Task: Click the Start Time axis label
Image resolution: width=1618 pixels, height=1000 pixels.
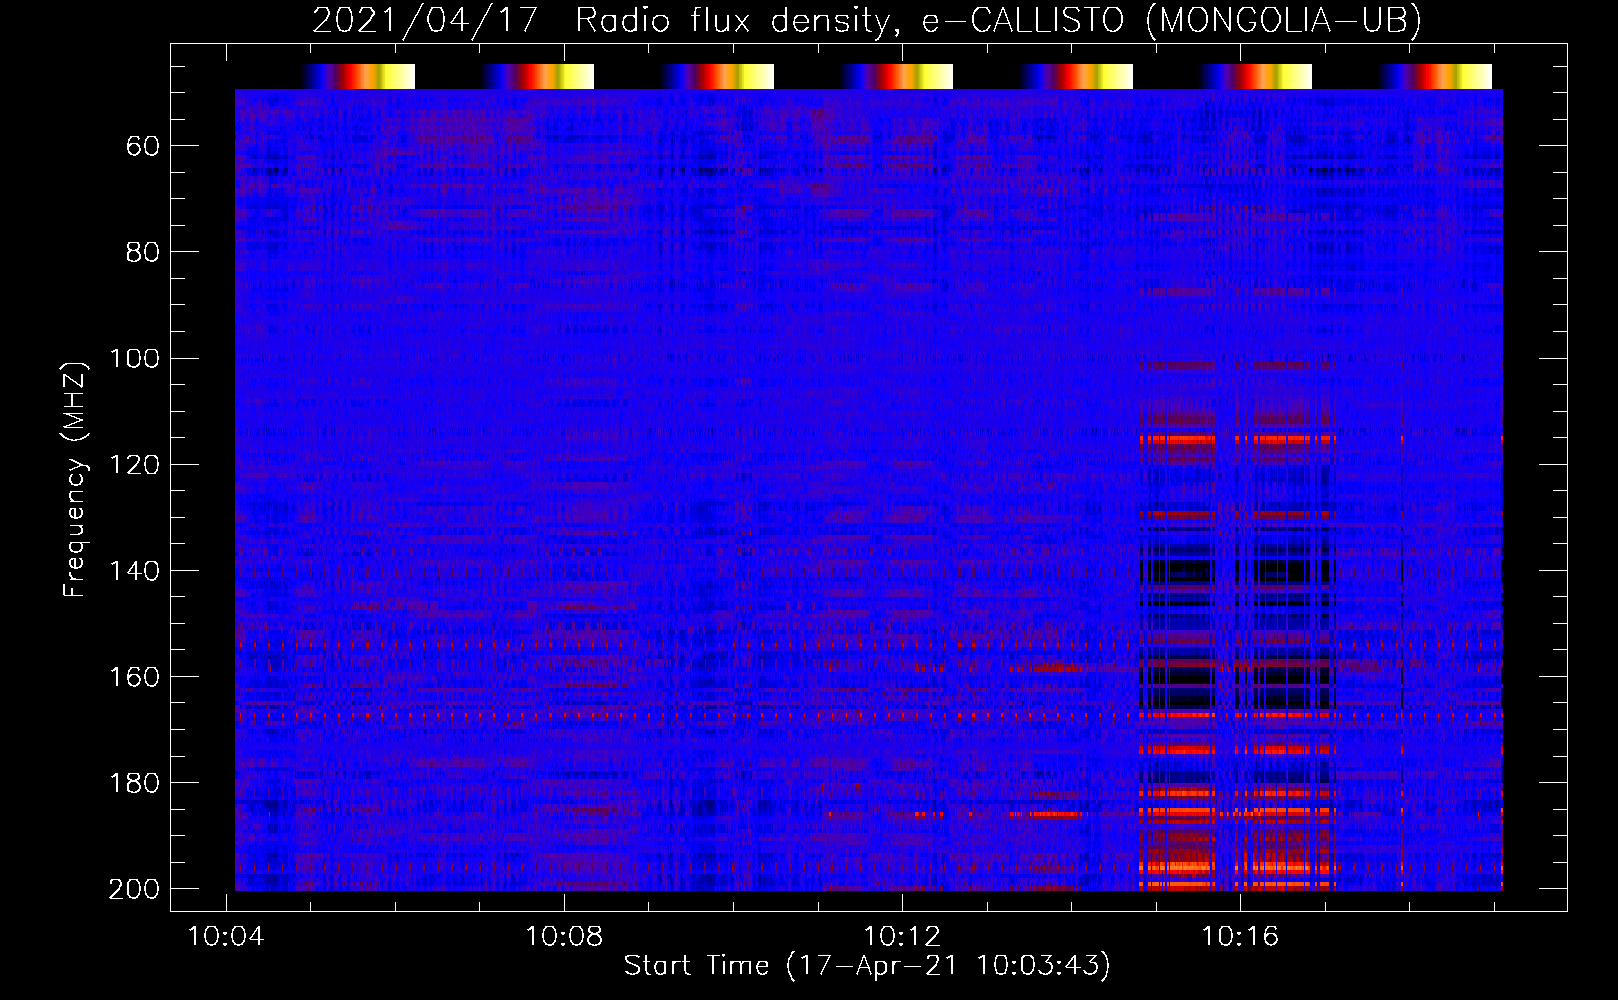Action: [x=867, y=966]
